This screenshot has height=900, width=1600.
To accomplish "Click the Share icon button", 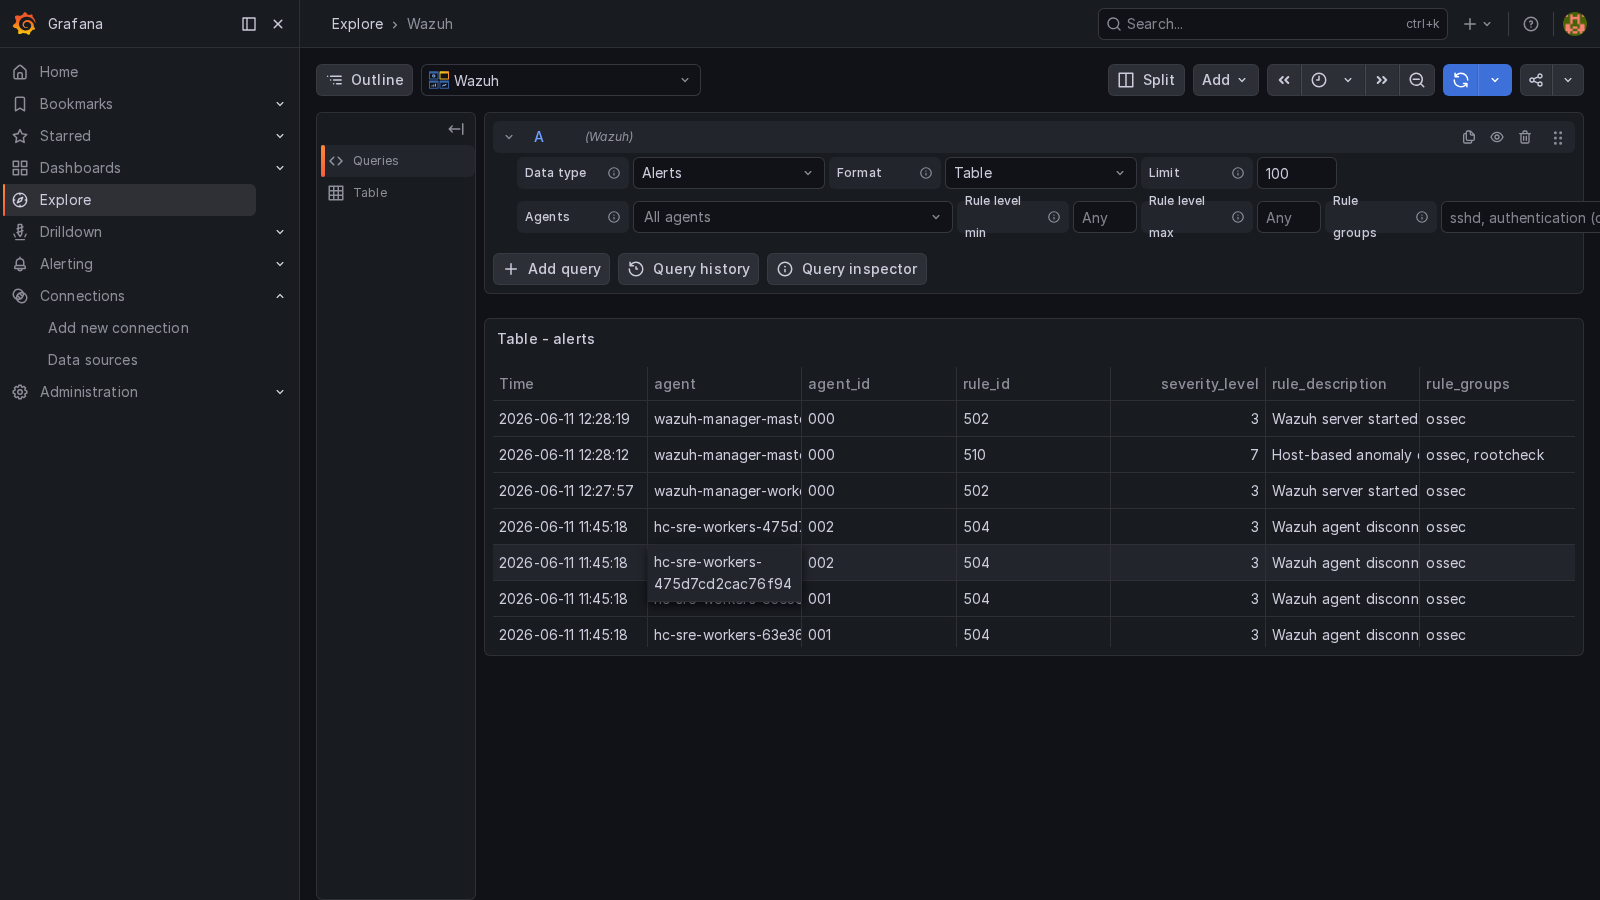I will pos(1536,80).
